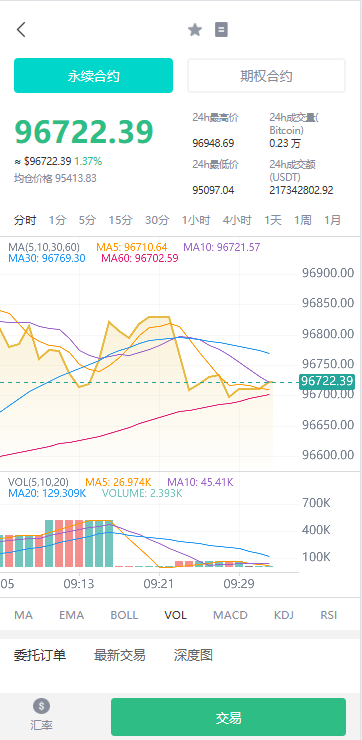Show the EMA indicator
This screenshot has height=740, width=362.
pyautogui.click(x=71, y=615)
